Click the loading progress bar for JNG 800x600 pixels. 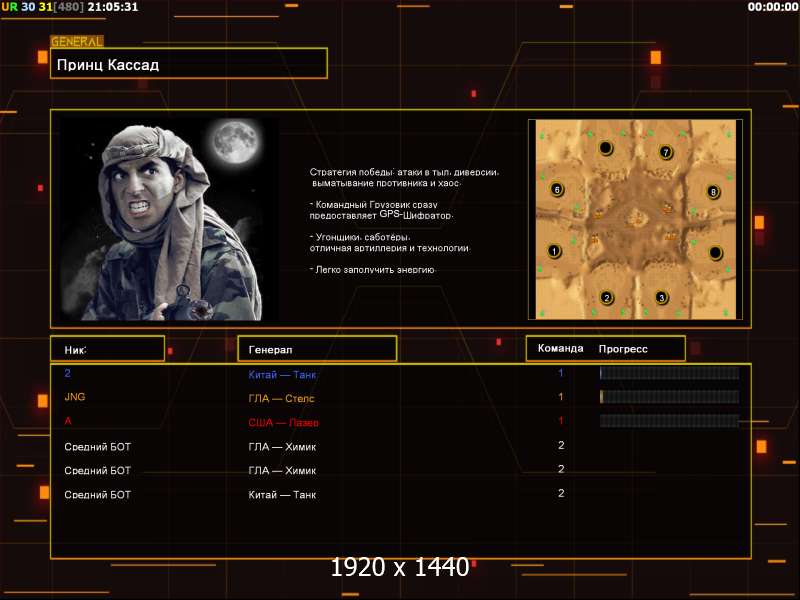point(669,397)
